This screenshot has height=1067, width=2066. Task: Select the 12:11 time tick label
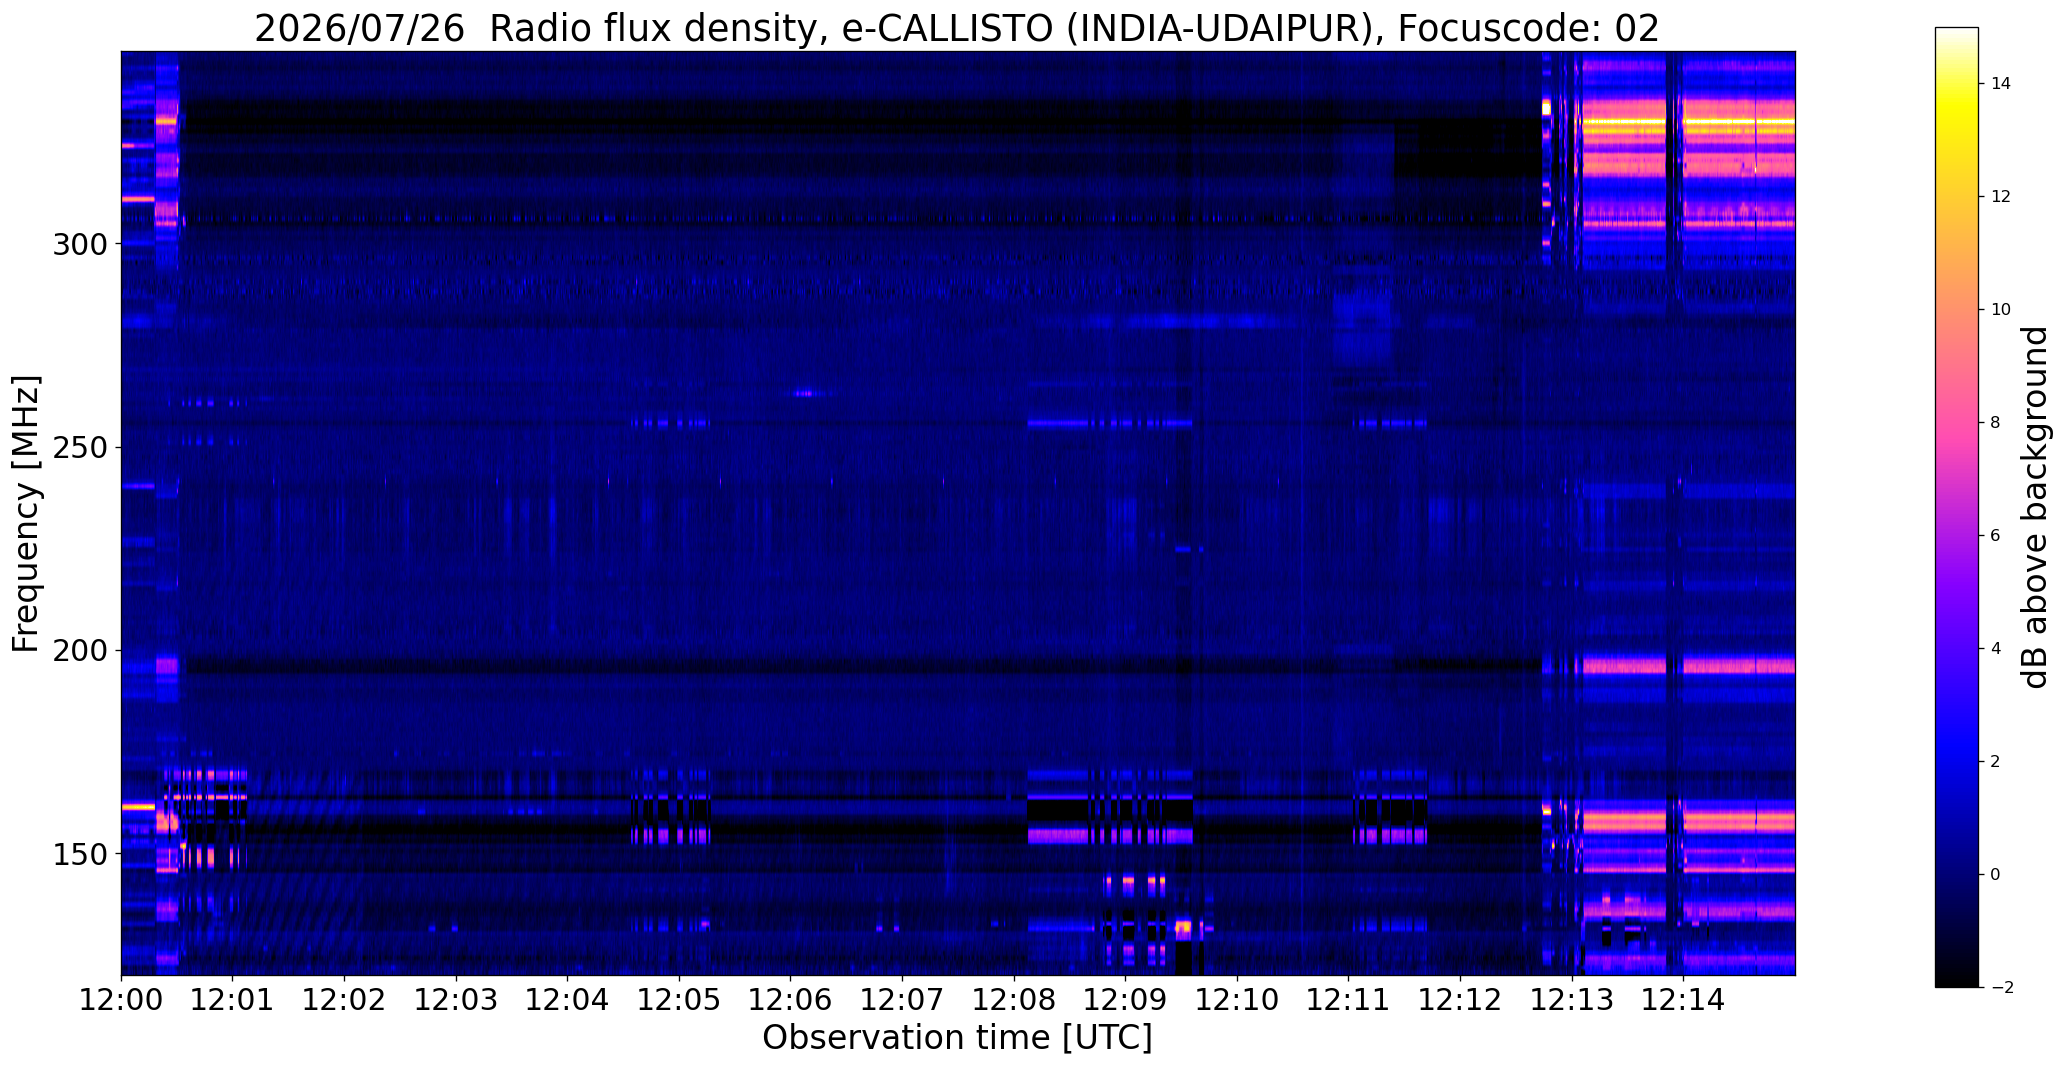pos(1348,999)
